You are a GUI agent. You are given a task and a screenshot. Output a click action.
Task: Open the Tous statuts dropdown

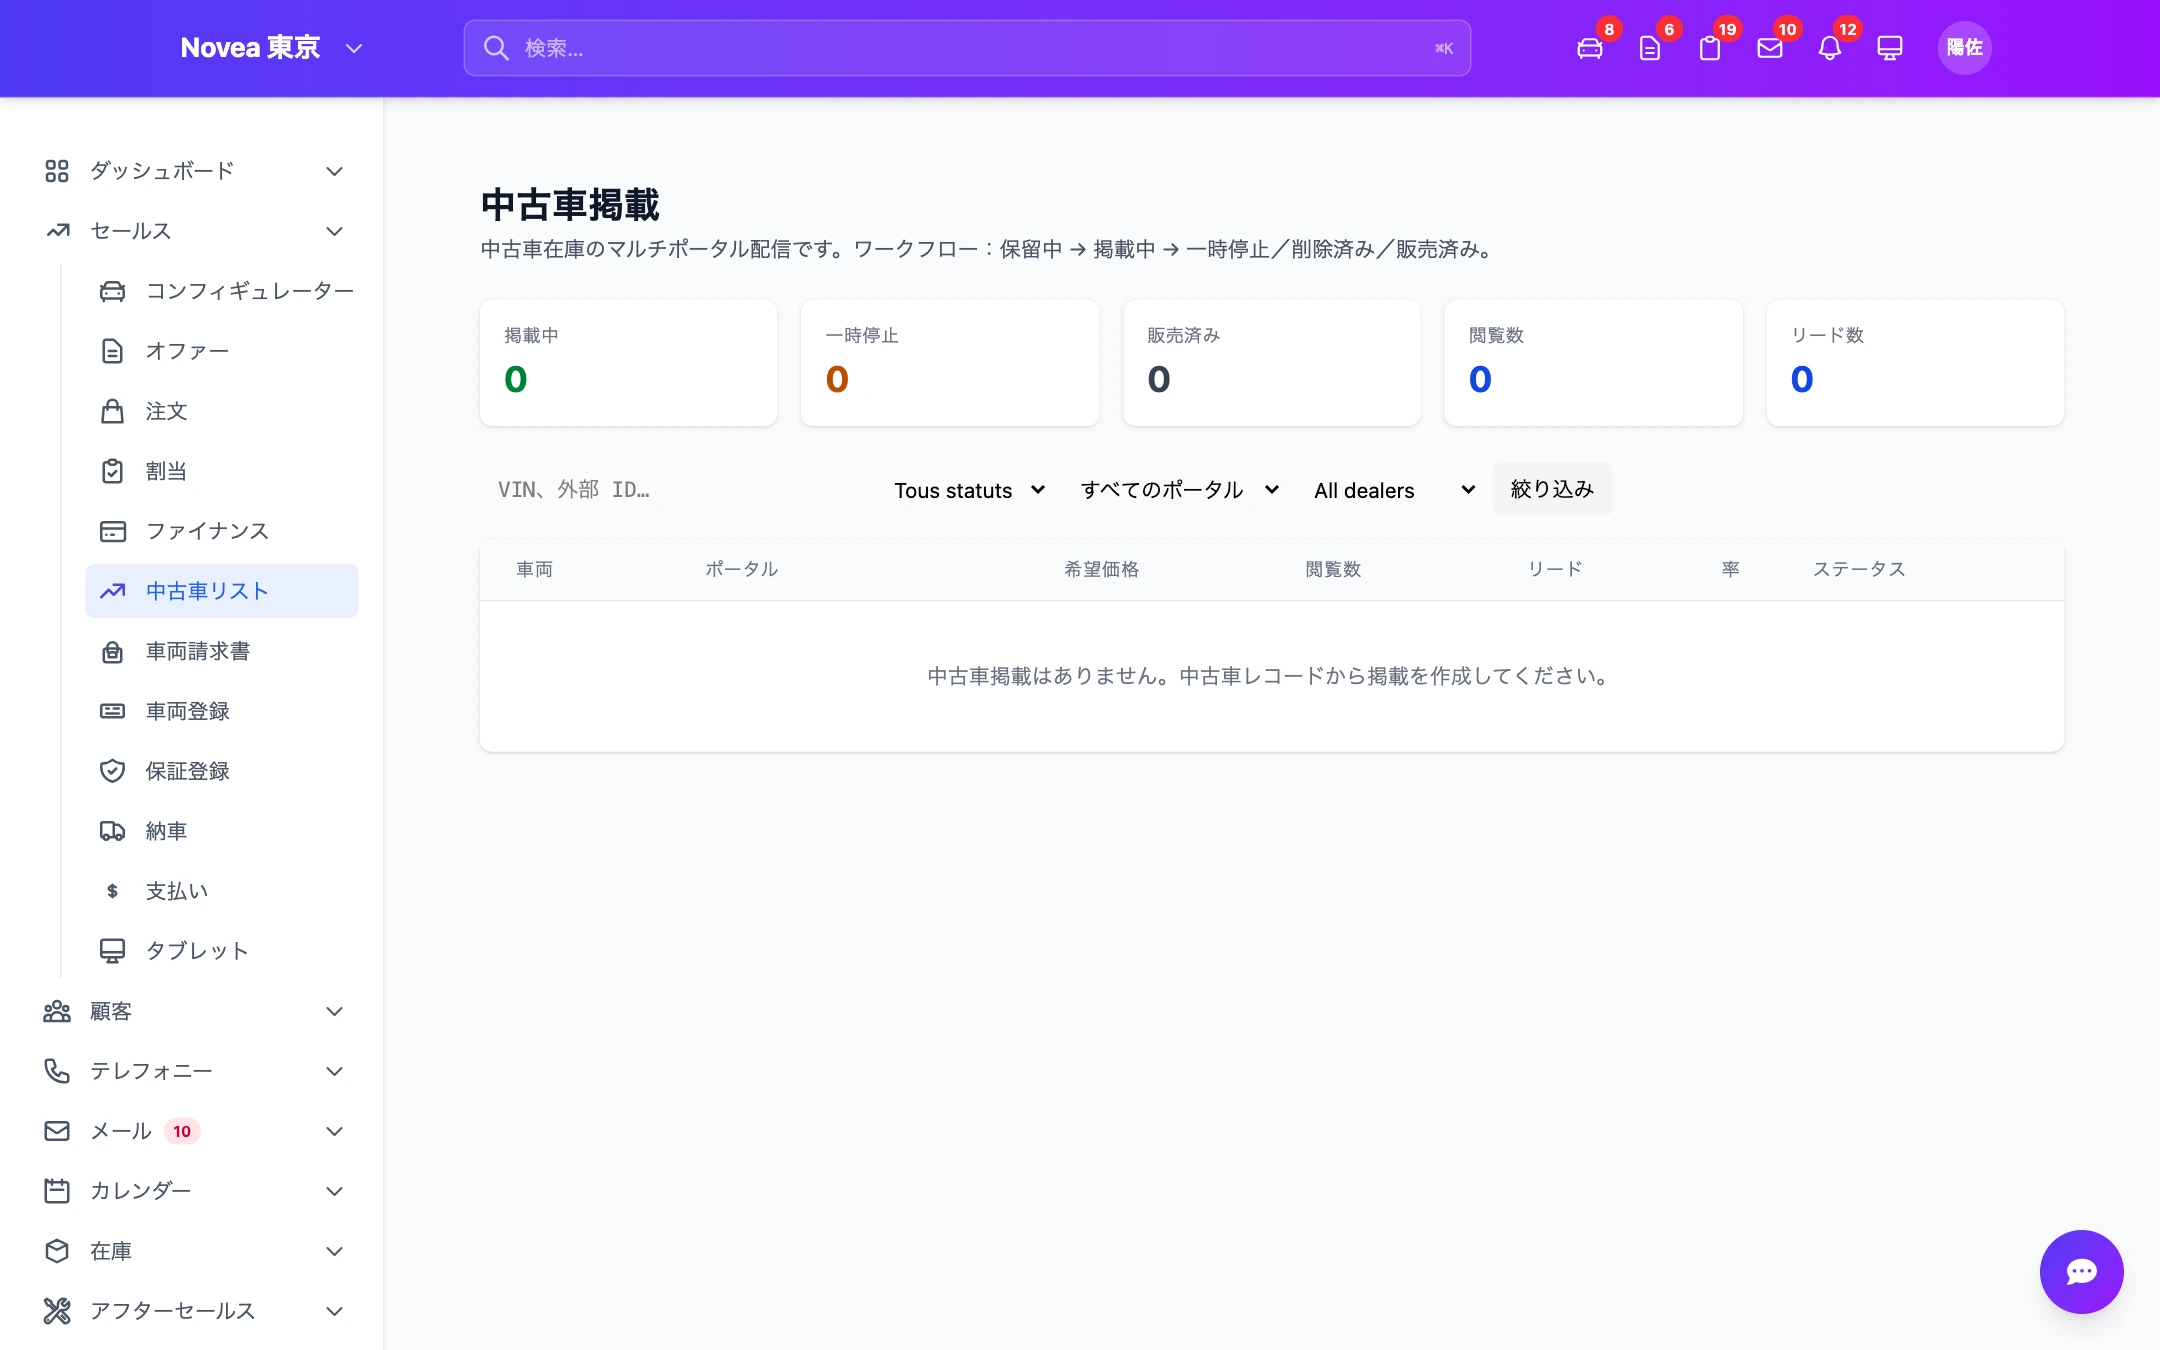[x=969, y=490]
